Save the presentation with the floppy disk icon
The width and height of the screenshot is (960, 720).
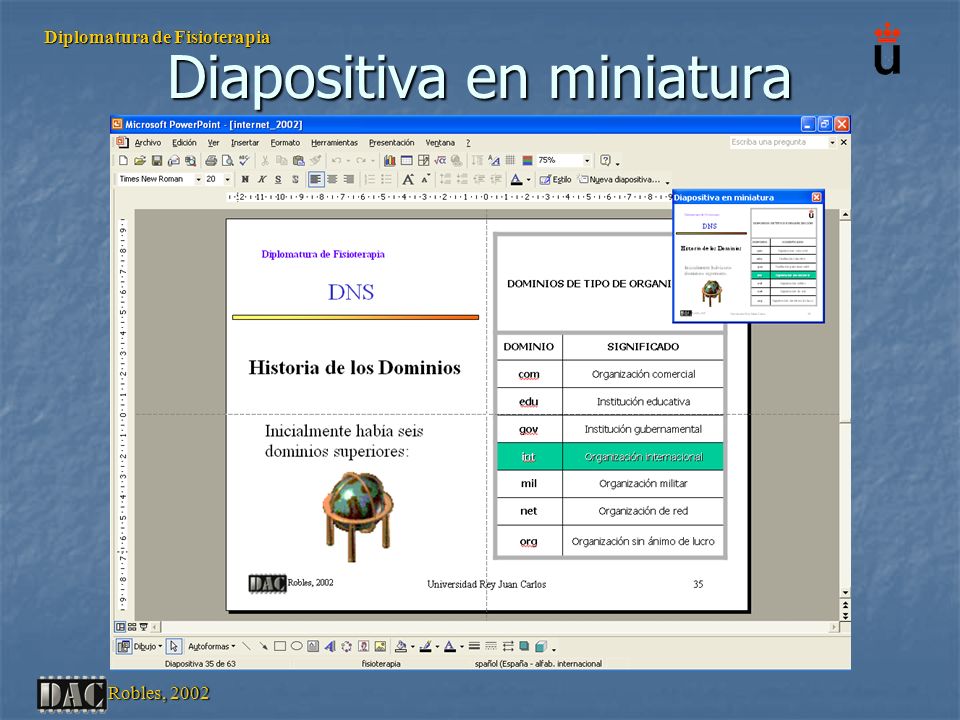(x=157, y=160)
